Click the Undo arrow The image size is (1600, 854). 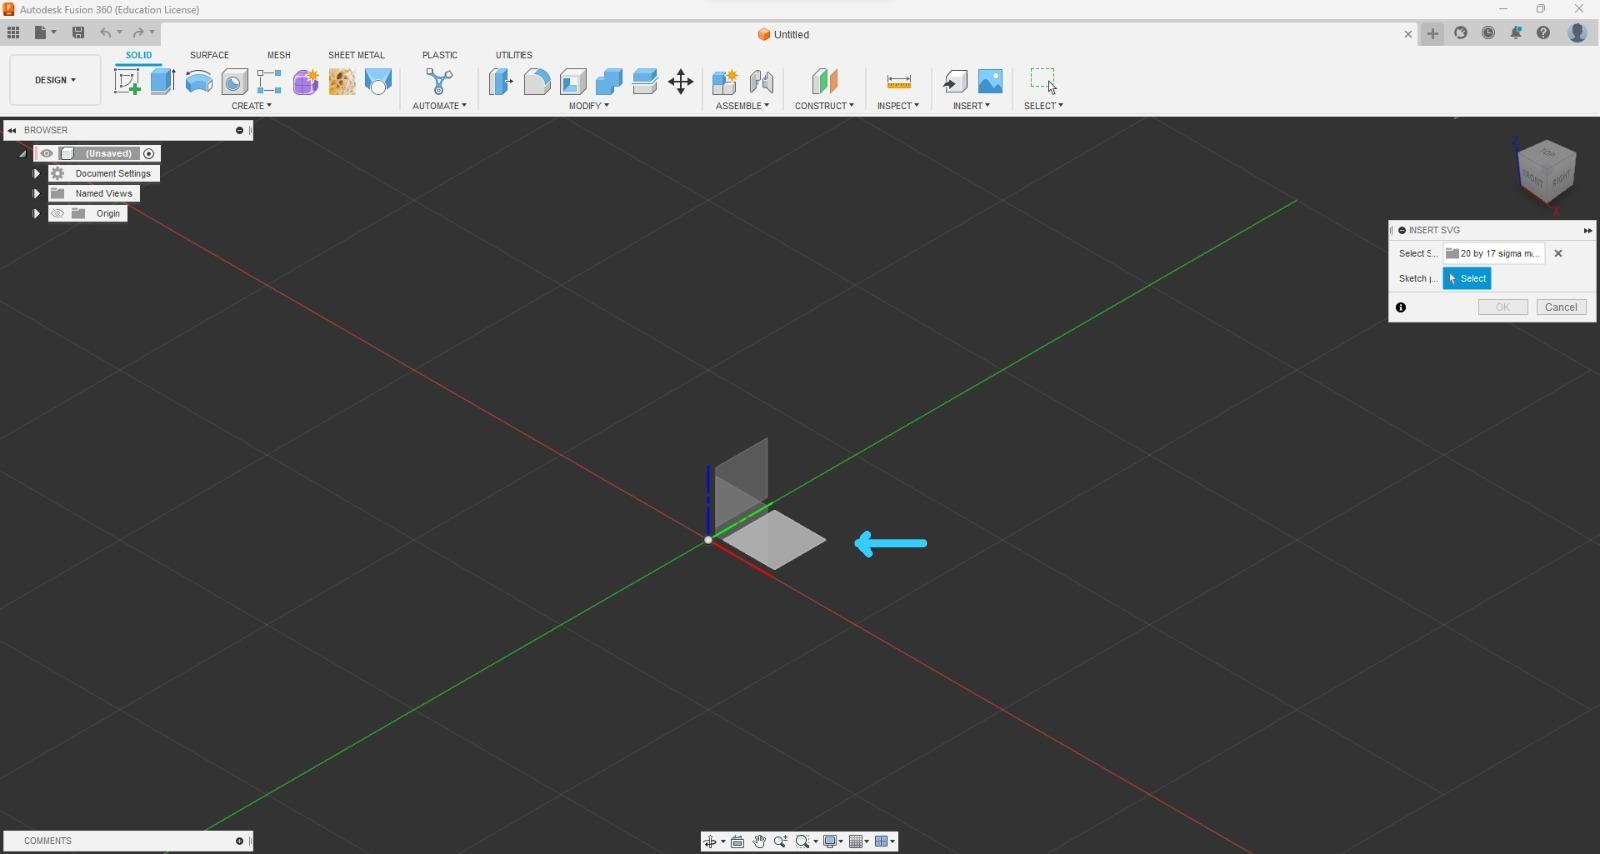click(x=105, y=33)
